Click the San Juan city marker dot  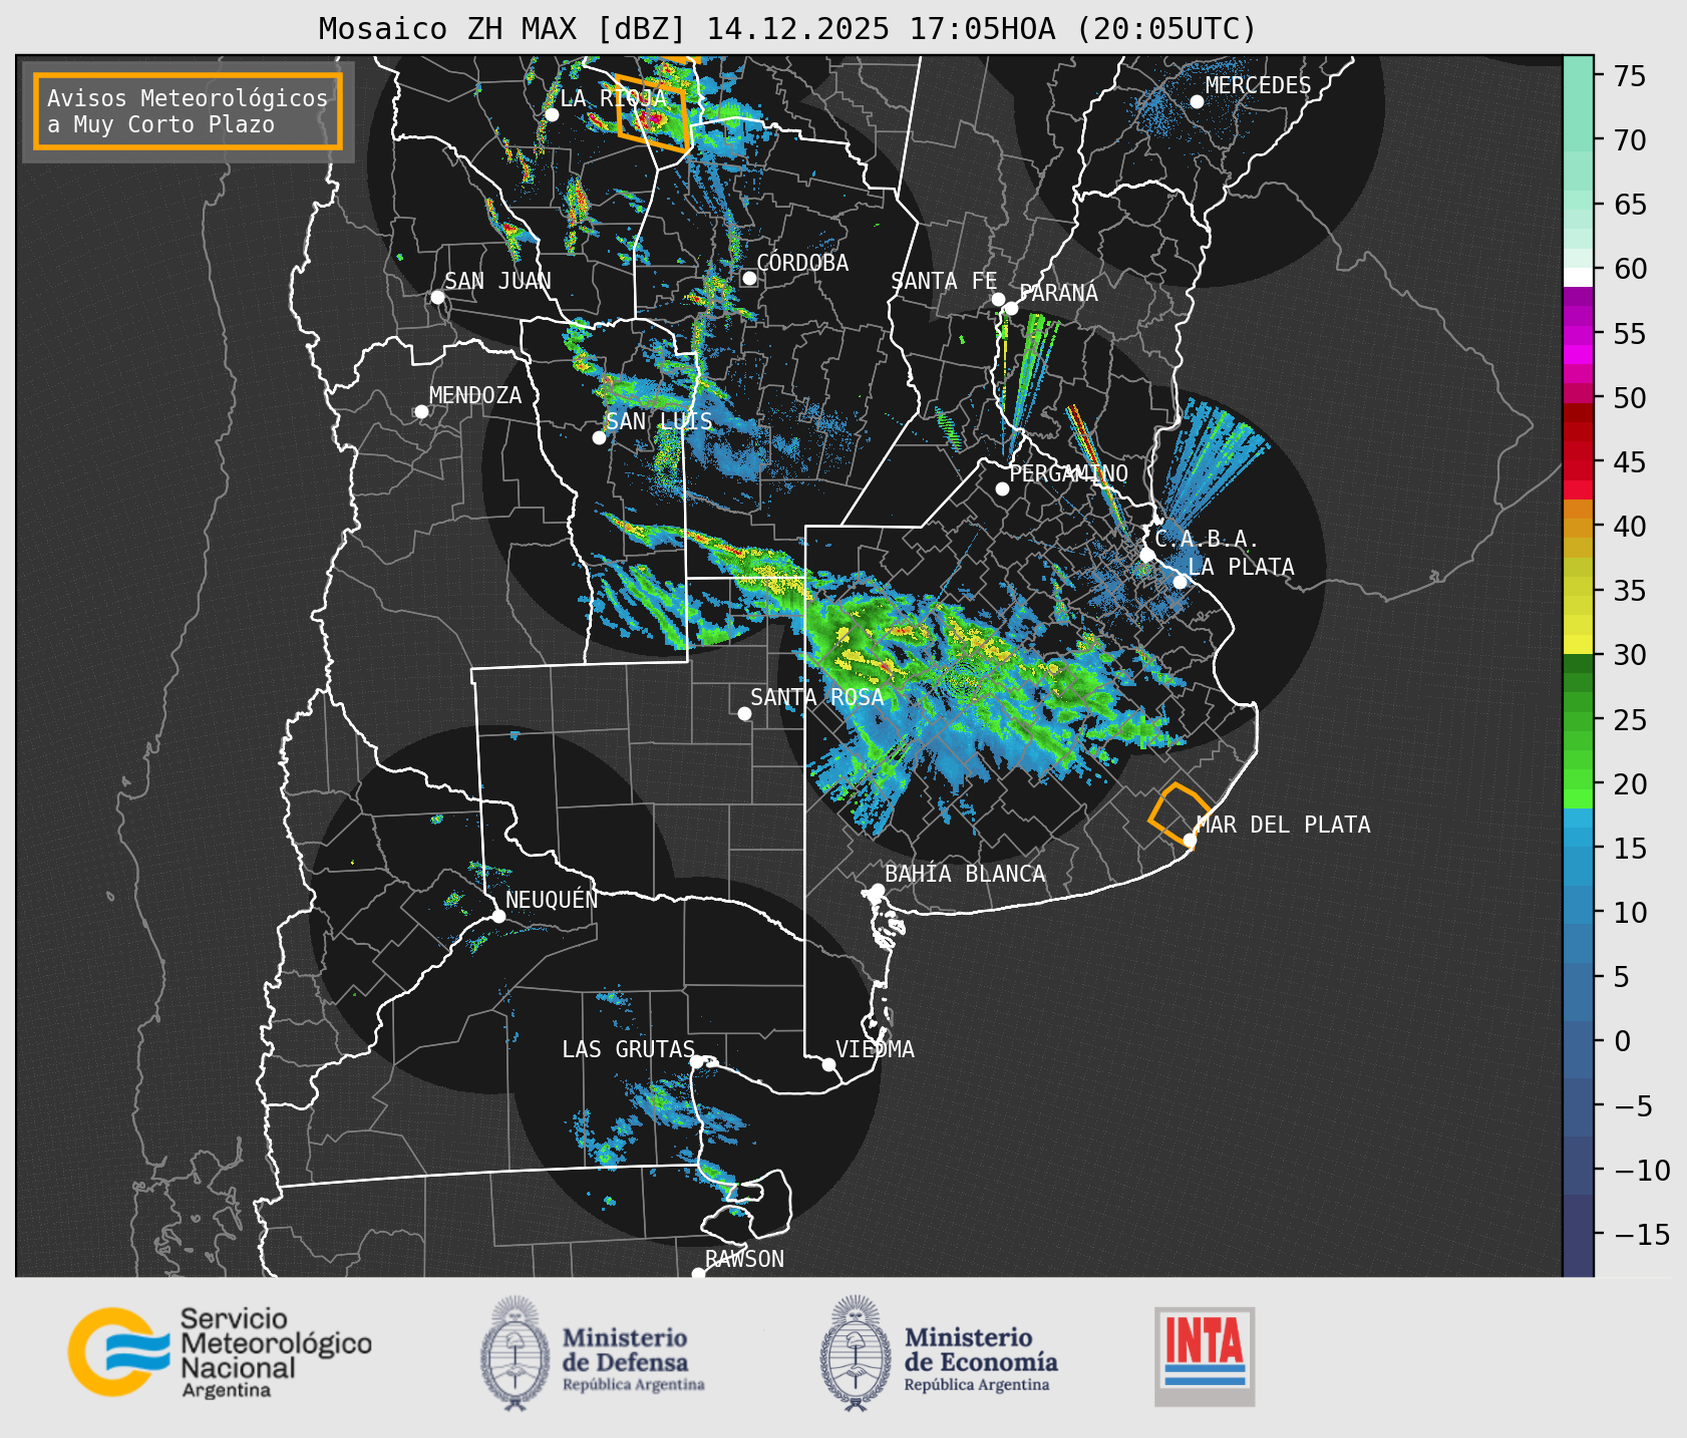click(437, 297)
